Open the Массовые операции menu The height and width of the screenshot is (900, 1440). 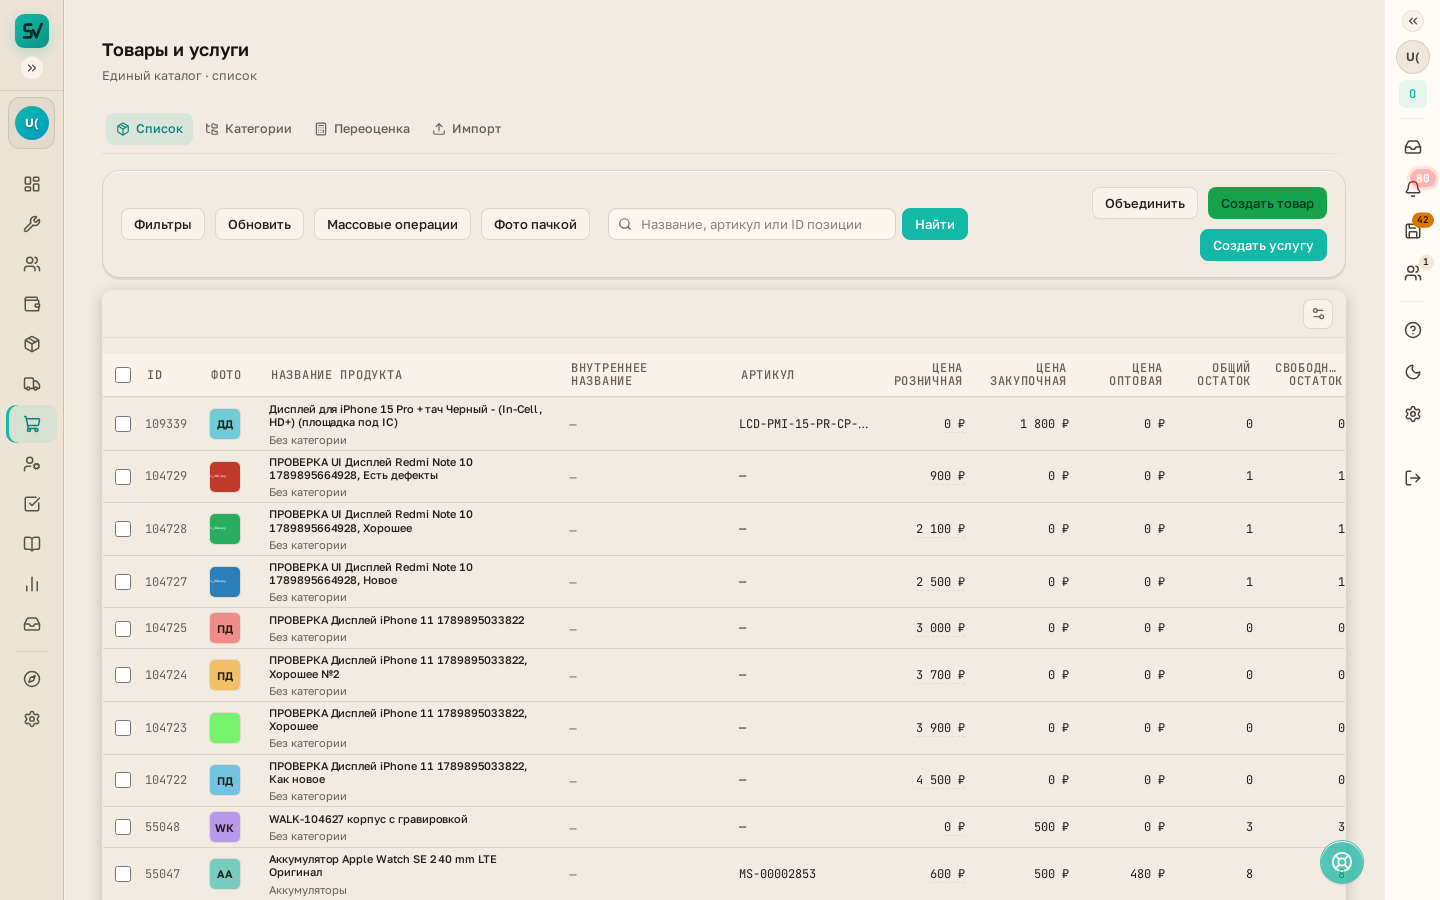click(x=392, y=224)
